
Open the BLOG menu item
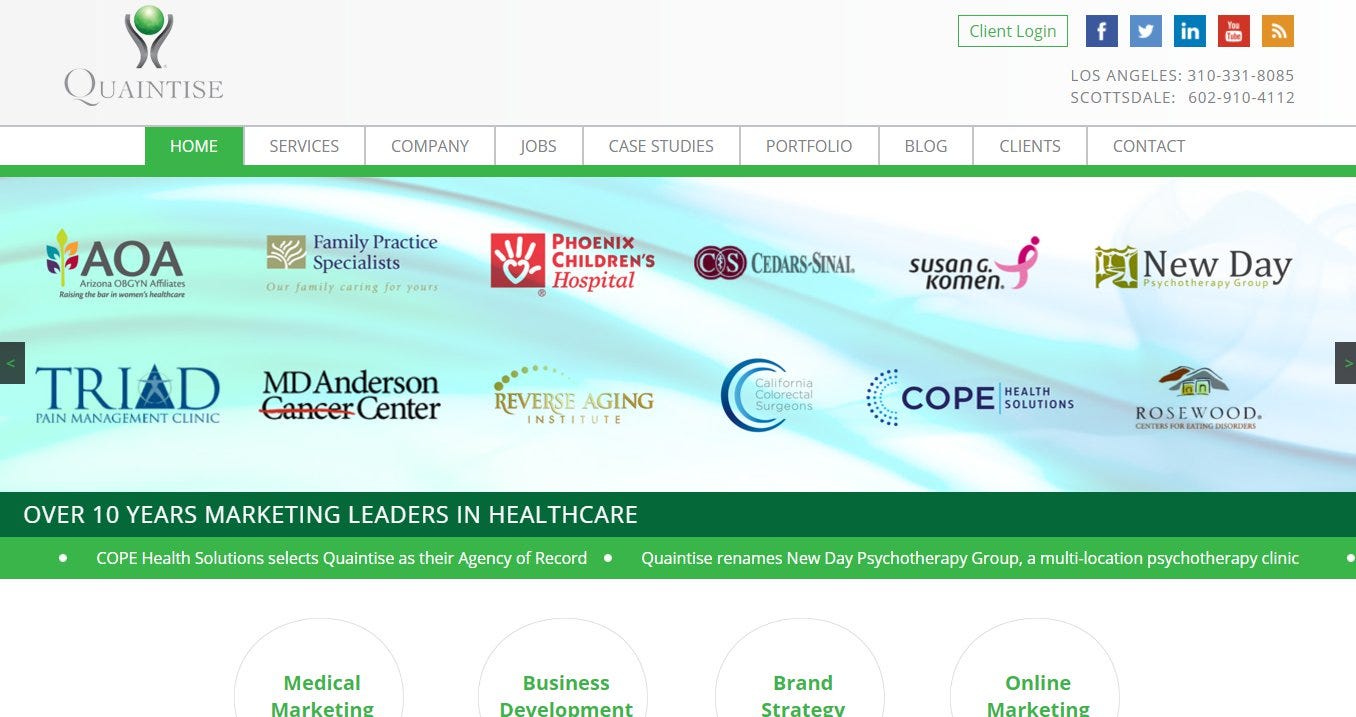pos(926,146)
